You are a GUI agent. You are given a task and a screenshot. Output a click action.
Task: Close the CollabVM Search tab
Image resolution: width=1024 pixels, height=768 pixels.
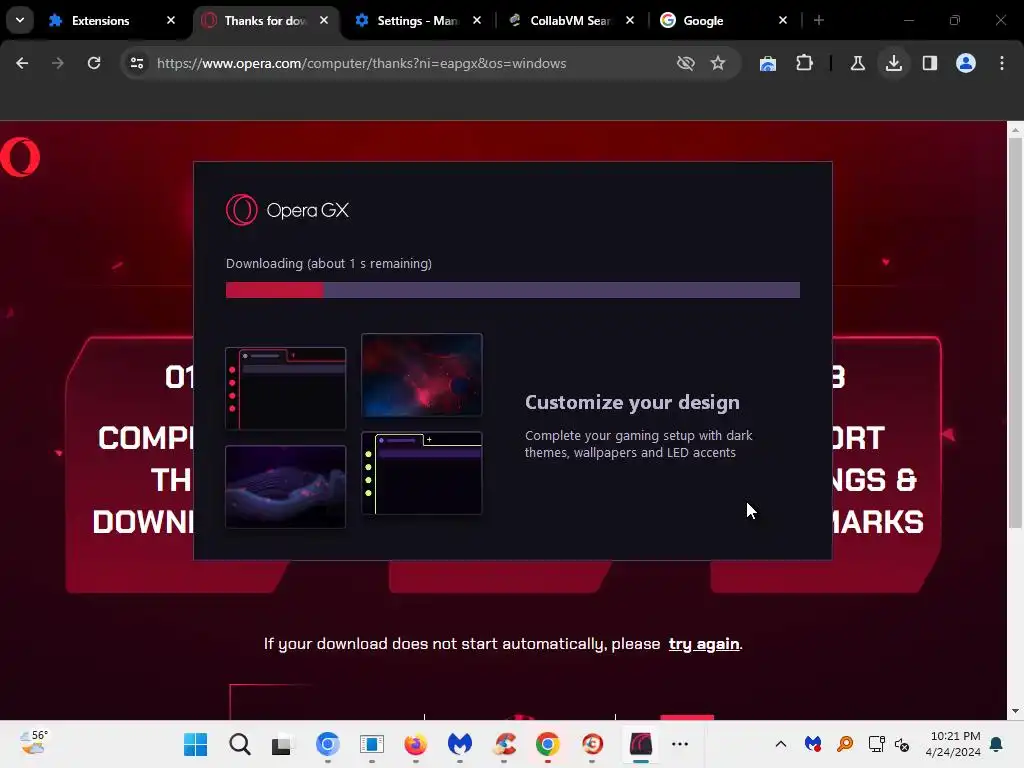[630, 20]
